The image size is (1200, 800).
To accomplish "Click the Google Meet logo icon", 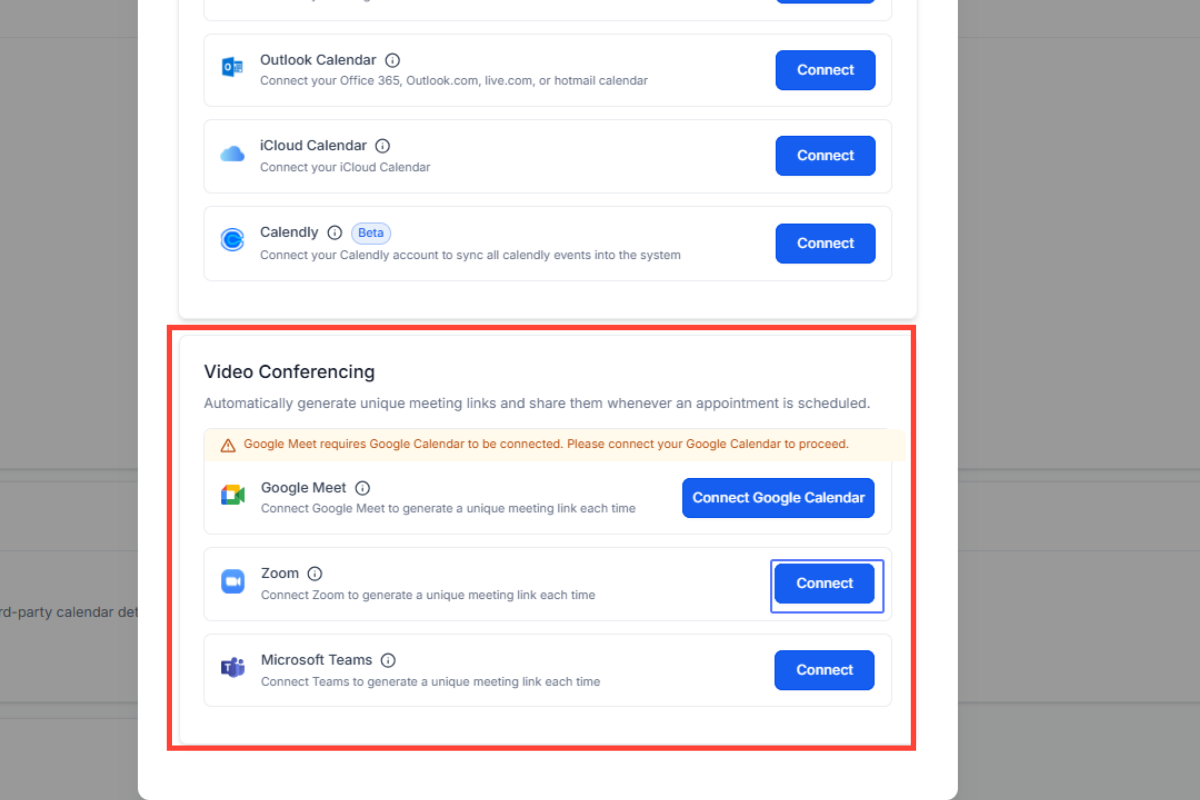I will coord(233,496).
